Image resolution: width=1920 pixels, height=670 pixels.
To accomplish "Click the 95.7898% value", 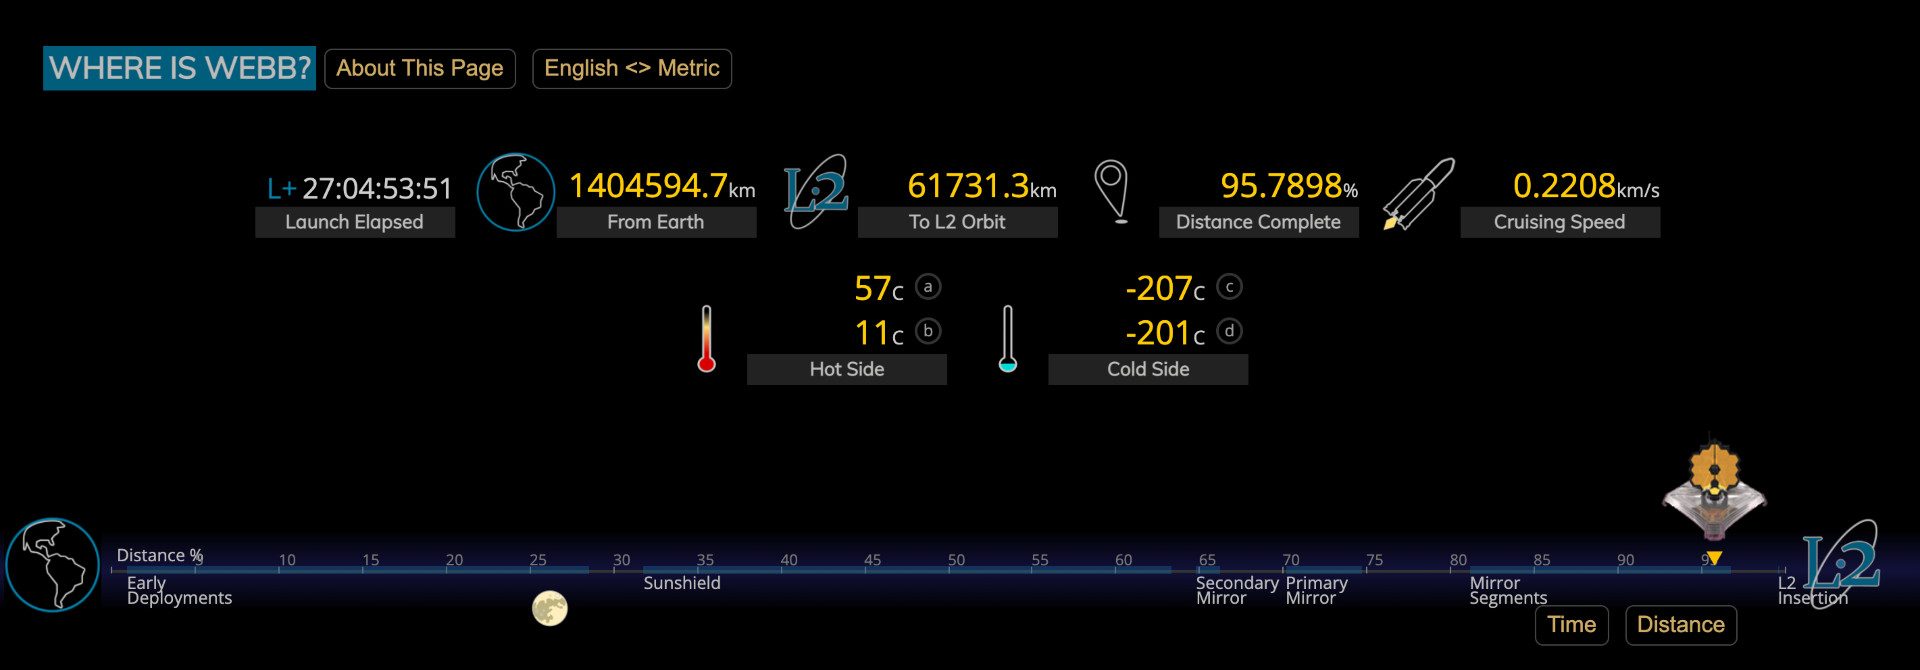I will coord(1289,186).
